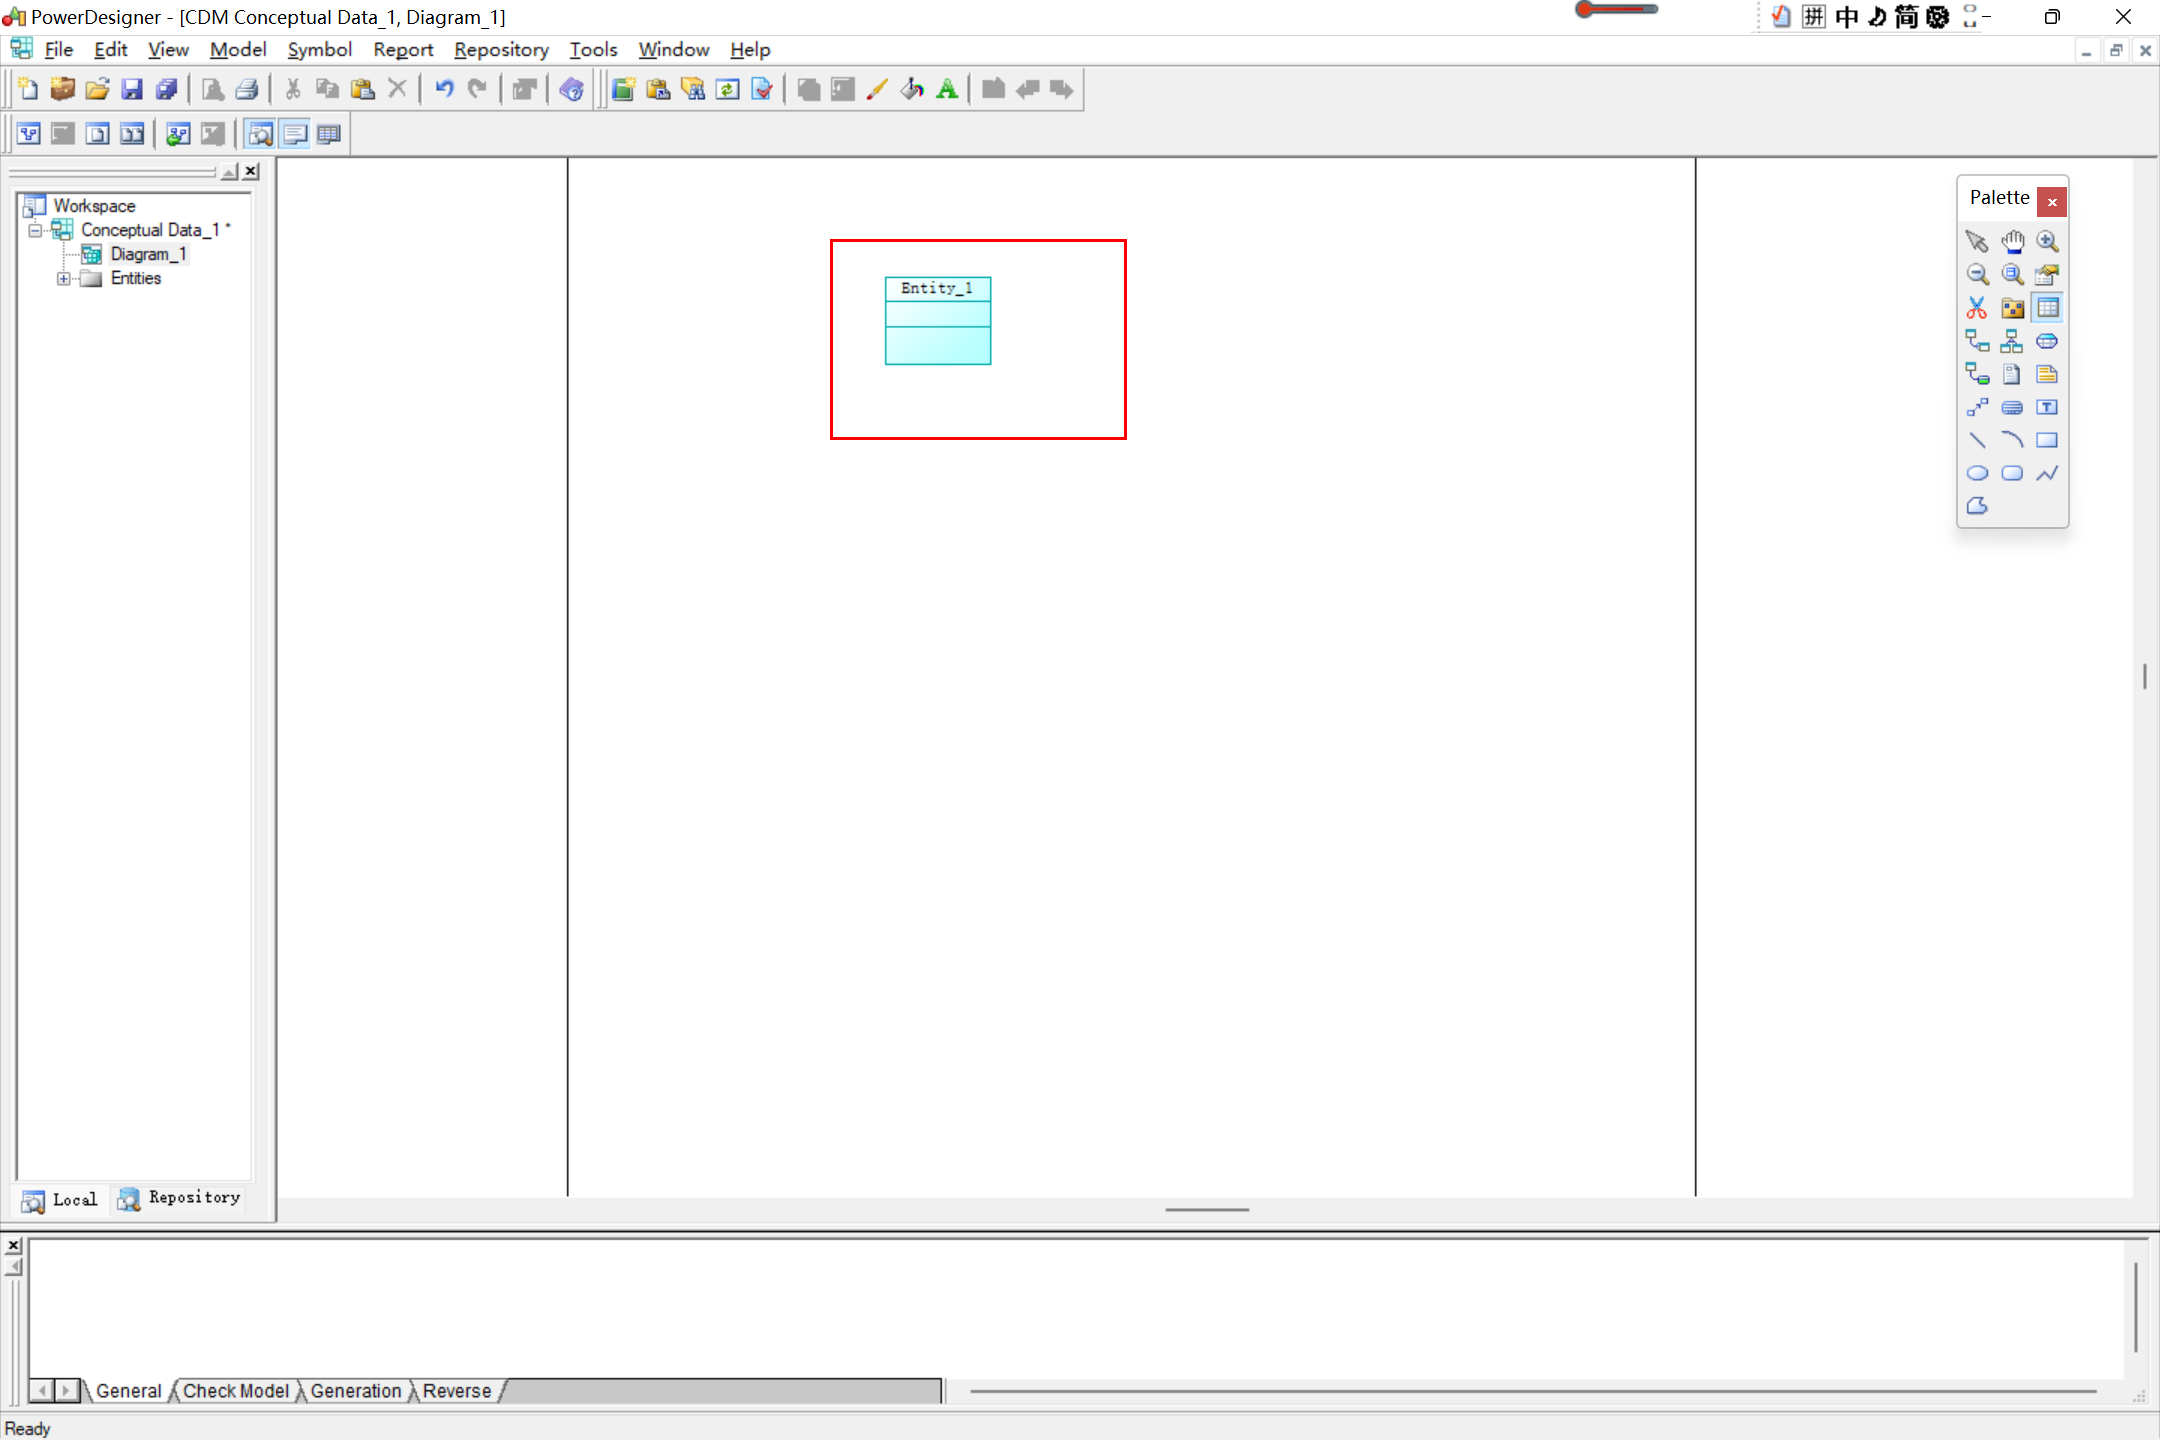Toggle the Result List toolbar button

(329, 133)
